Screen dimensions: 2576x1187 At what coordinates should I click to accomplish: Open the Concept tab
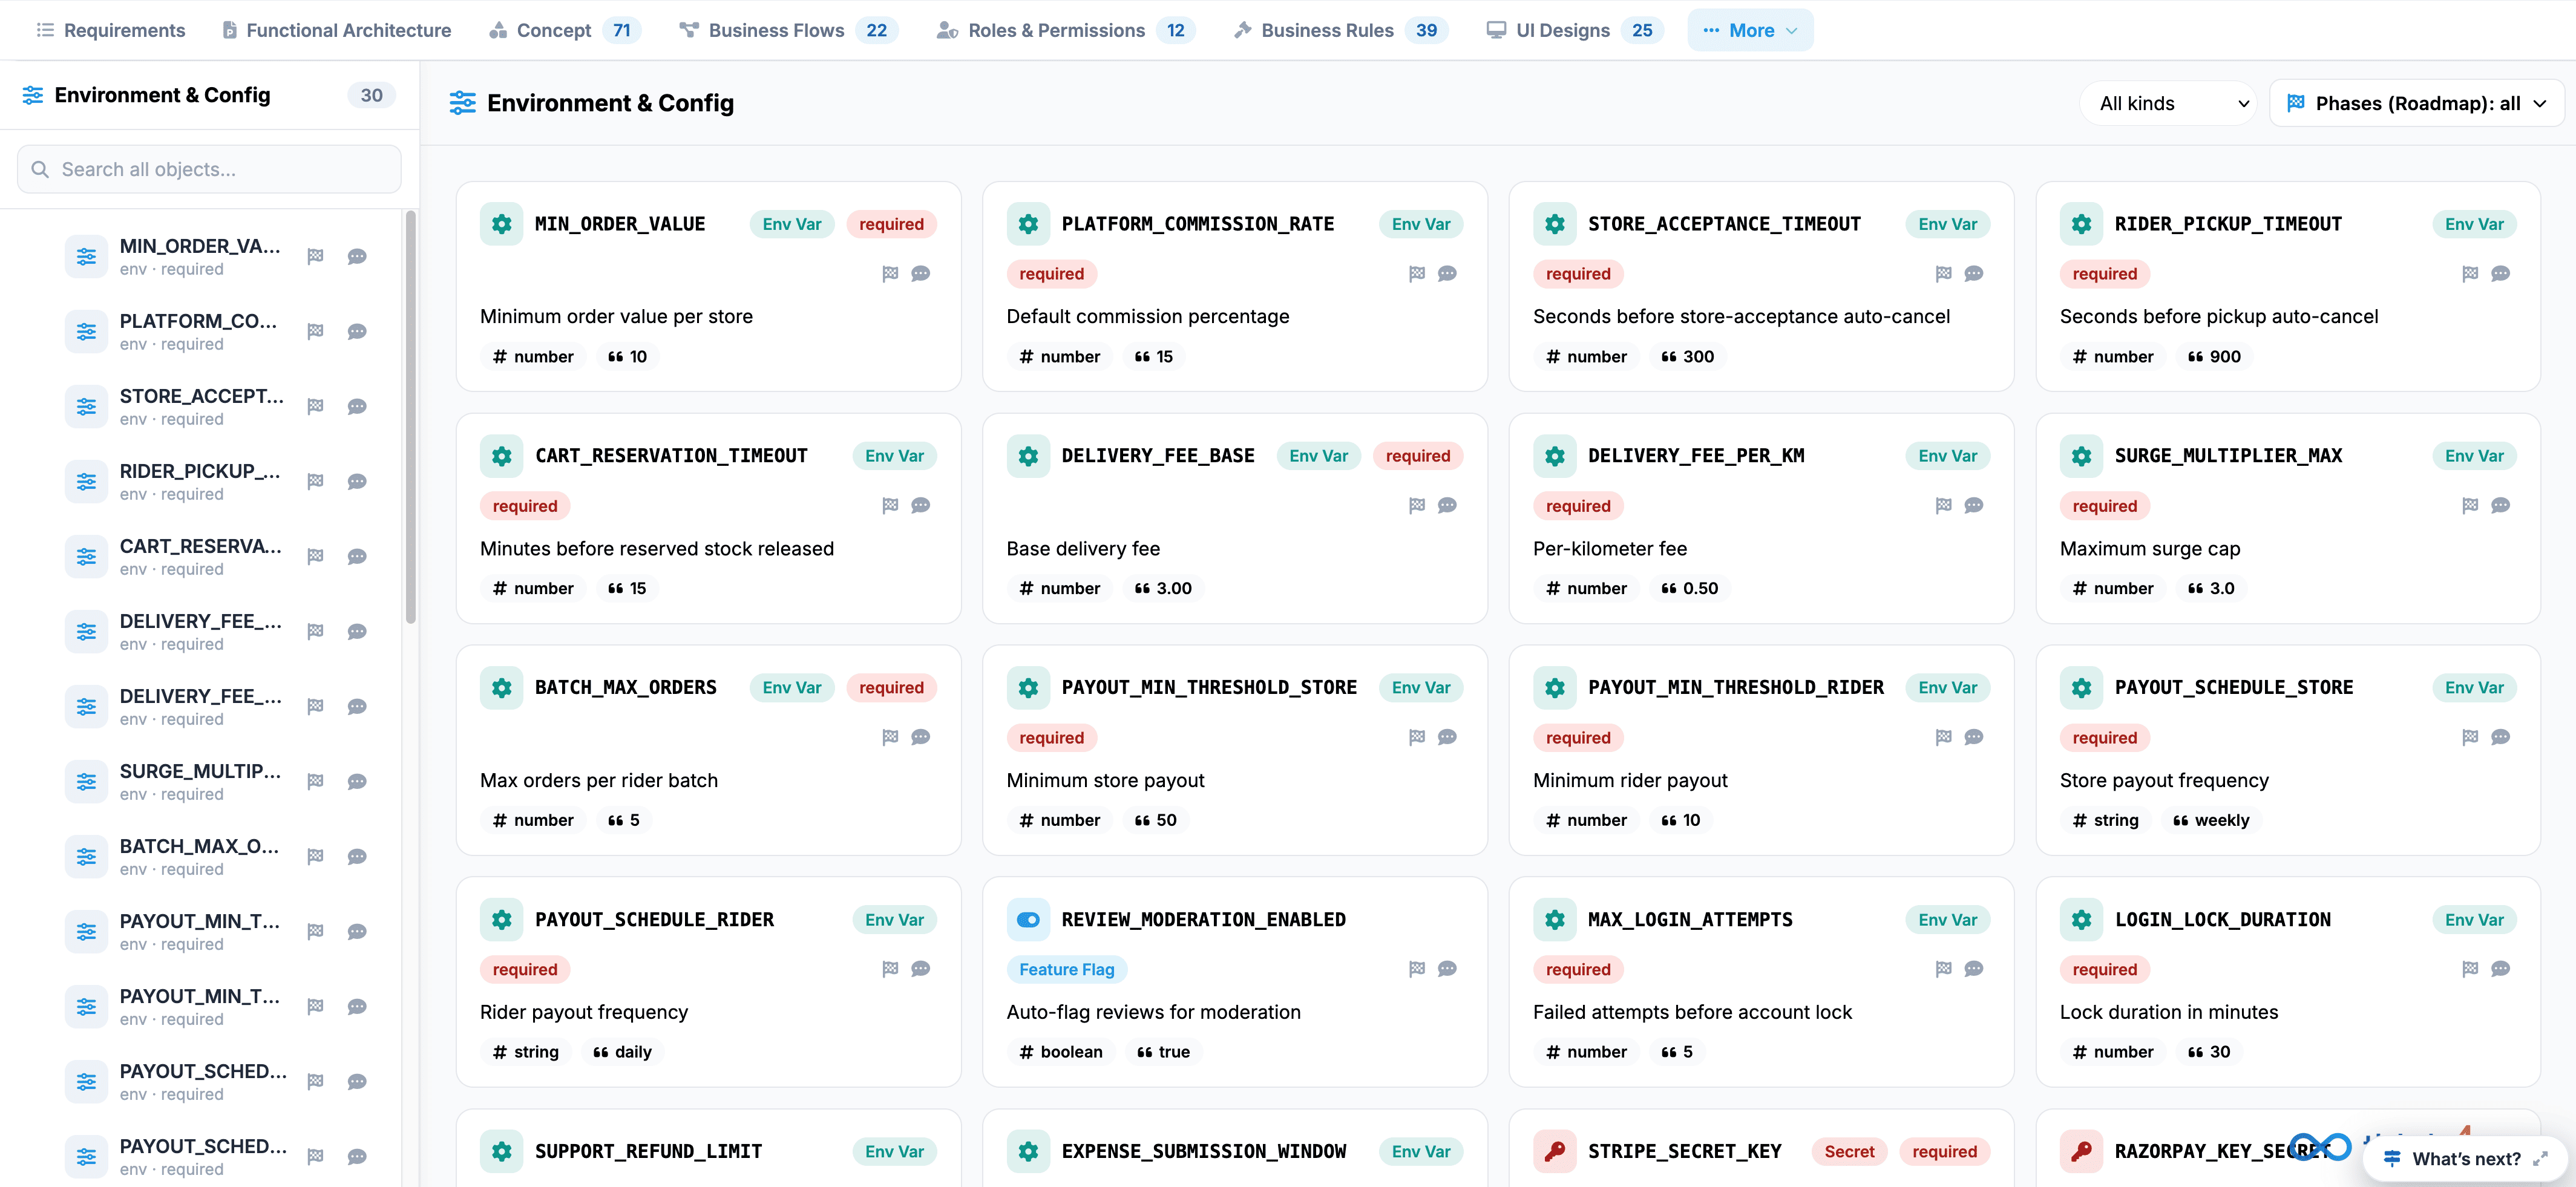click(x=565, y=30)
